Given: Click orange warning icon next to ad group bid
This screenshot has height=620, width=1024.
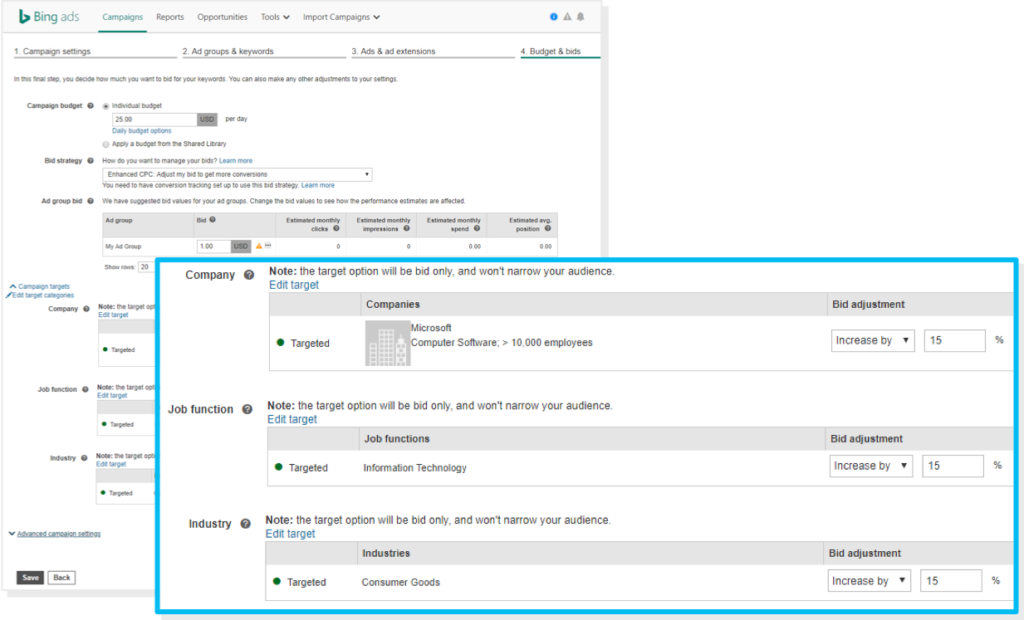Looking at the screenshot, I should [259, 246].
